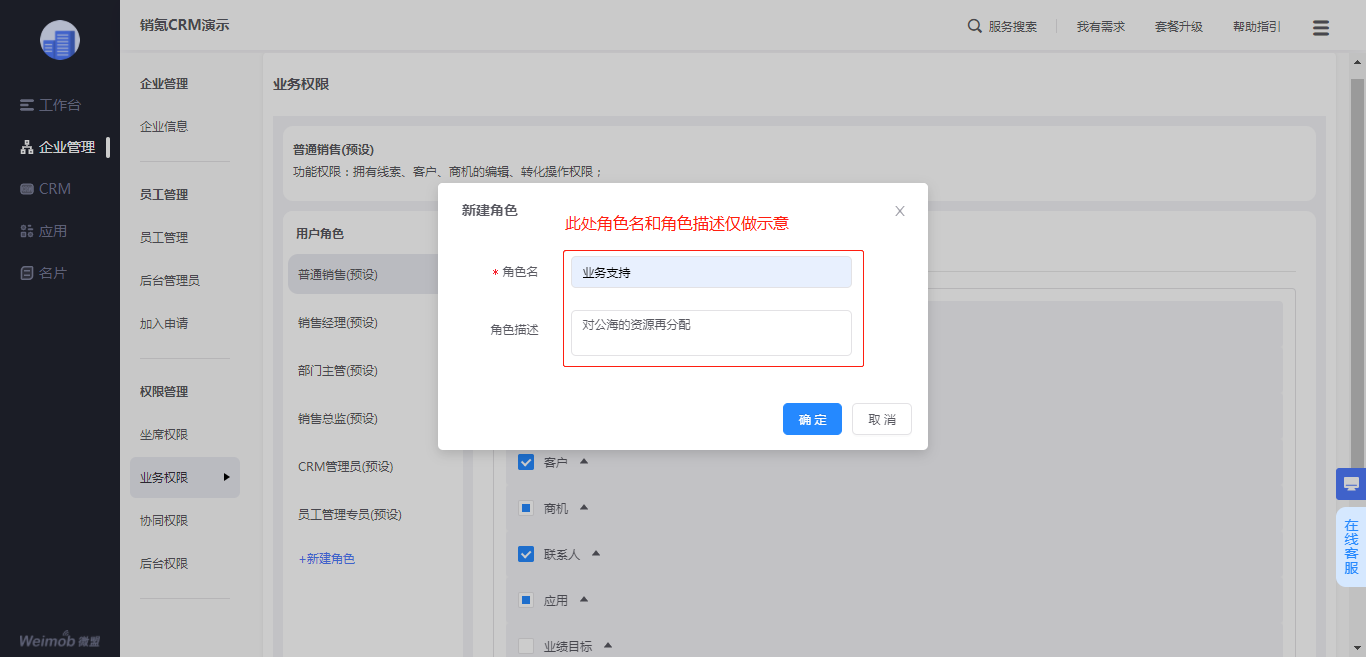Viewport: 1366px width, 657px height.
Task: Click the 服务搜索 magnifier icon
Action: point(975,26)
